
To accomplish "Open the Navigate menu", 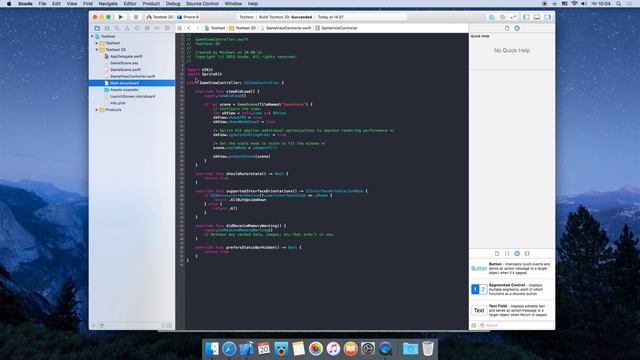I will coord(108,4).
